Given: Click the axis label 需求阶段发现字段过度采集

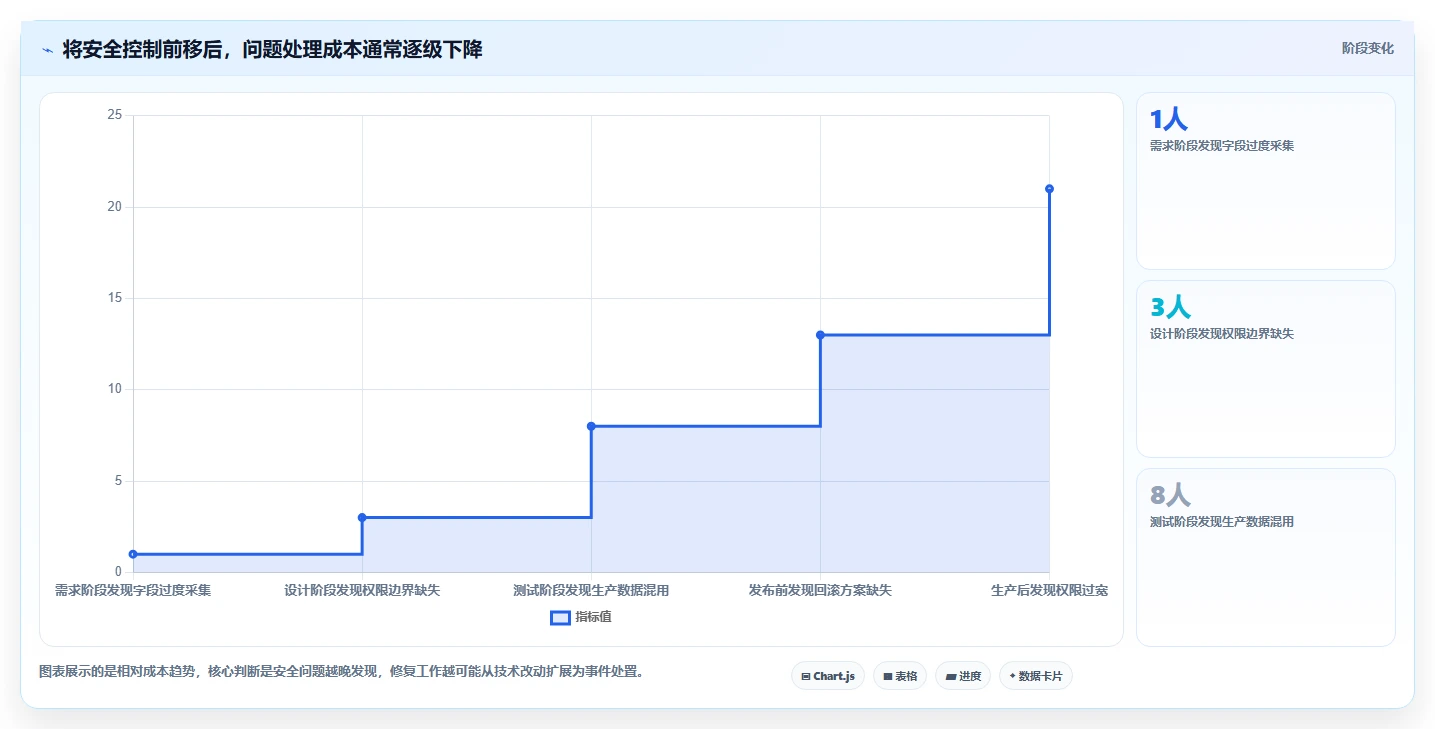Looking at the screenshot, I should (x=133, y=590).
